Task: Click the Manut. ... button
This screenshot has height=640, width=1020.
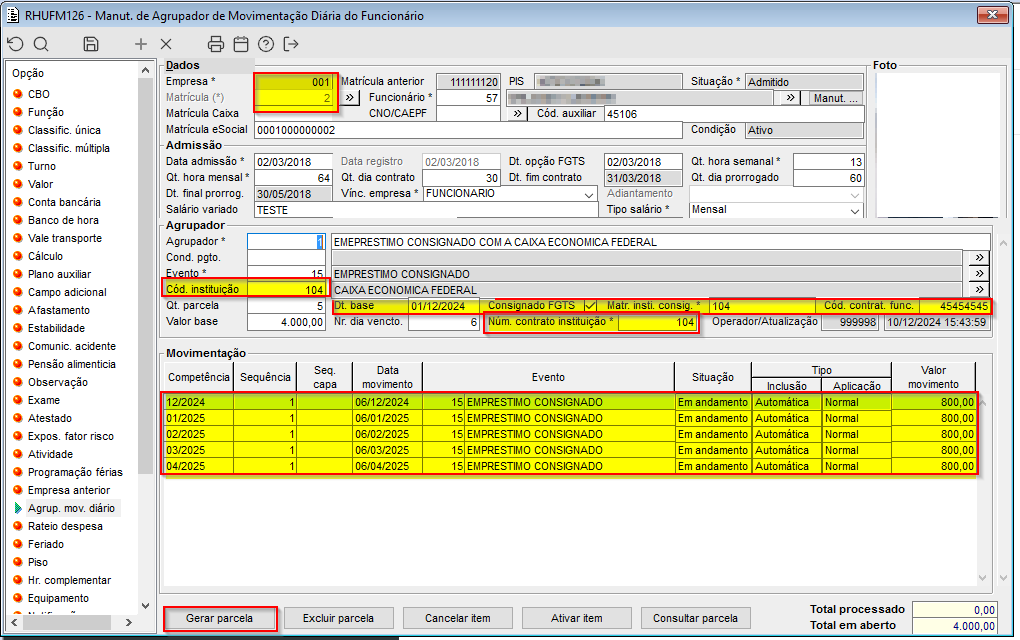Action: 836,98
